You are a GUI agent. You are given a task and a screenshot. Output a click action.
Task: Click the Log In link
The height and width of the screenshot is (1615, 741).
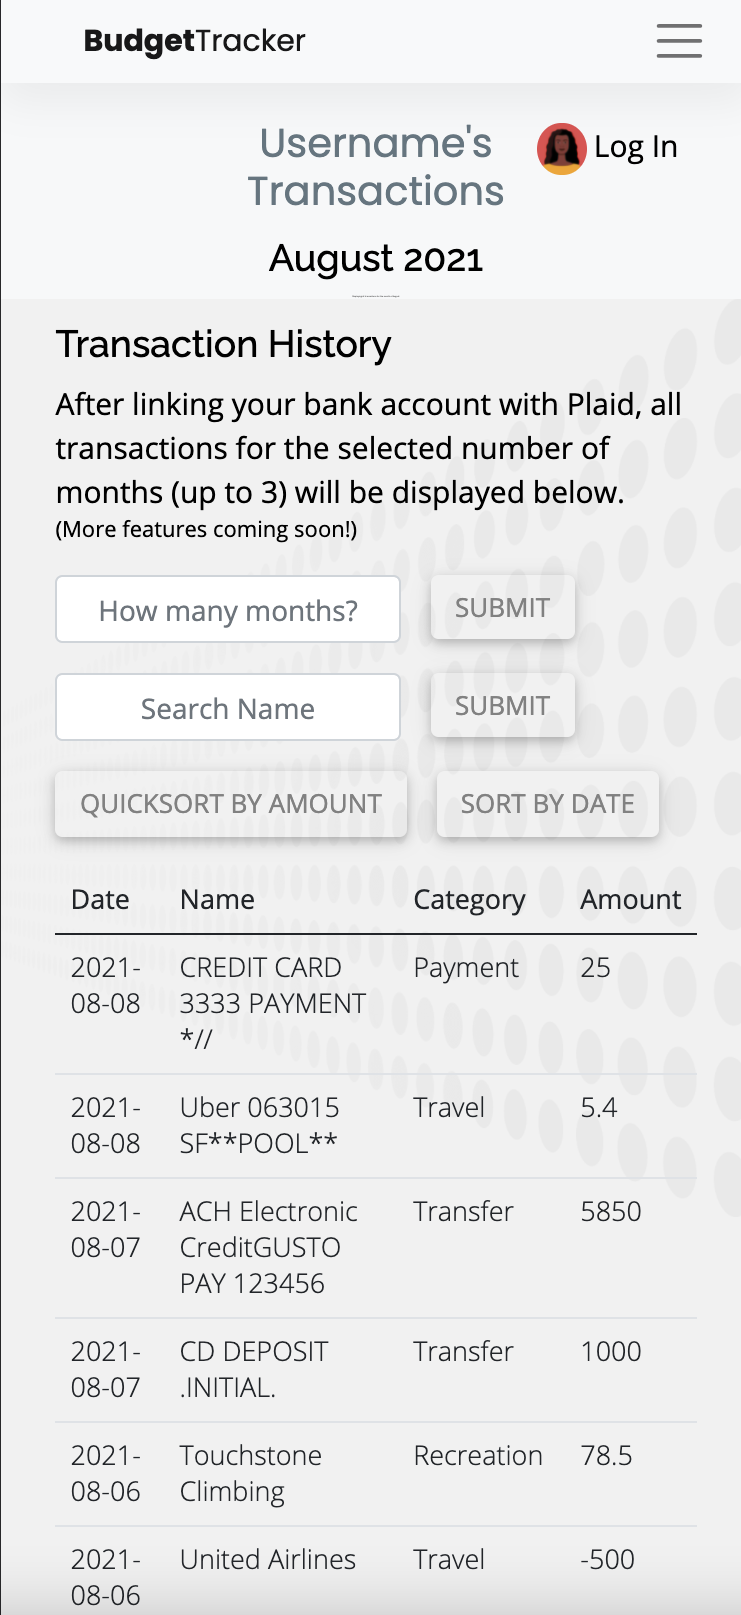point(635,147)
